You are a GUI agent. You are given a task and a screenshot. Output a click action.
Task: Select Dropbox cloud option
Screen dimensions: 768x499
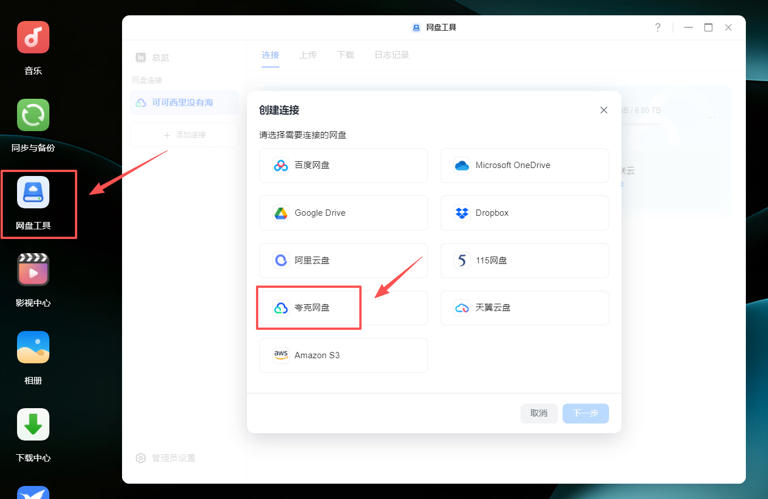pos(525,213)
